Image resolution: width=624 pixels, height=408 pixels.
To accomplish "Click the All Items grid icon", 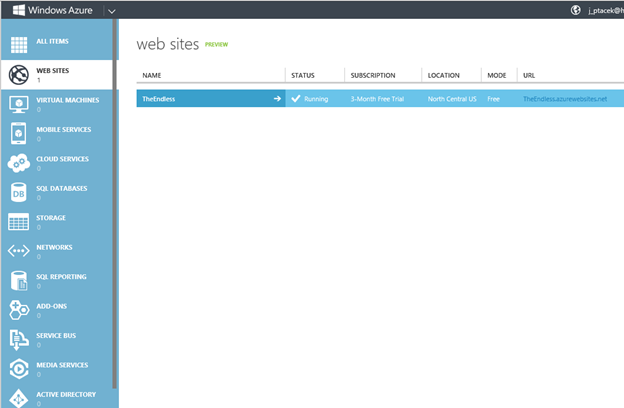I will pyautogui.click(x=19, y=45).
